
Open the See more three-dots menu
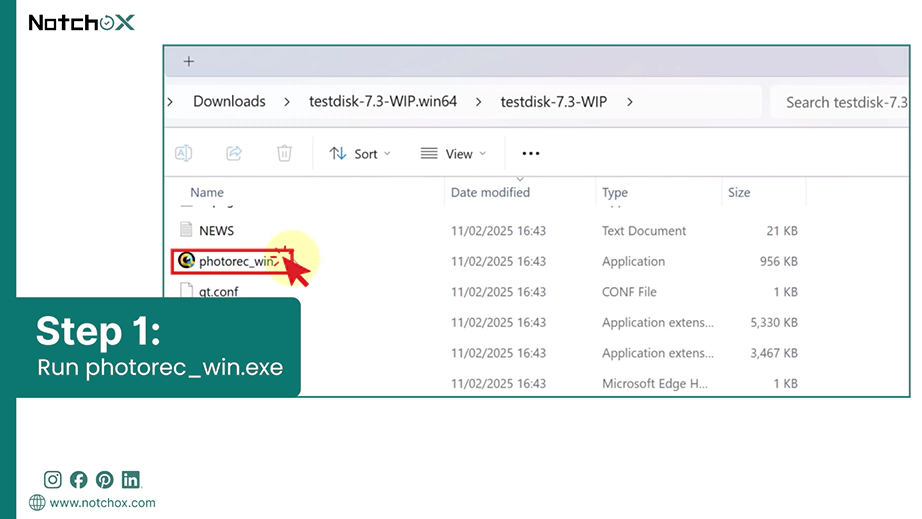[530, 153]
